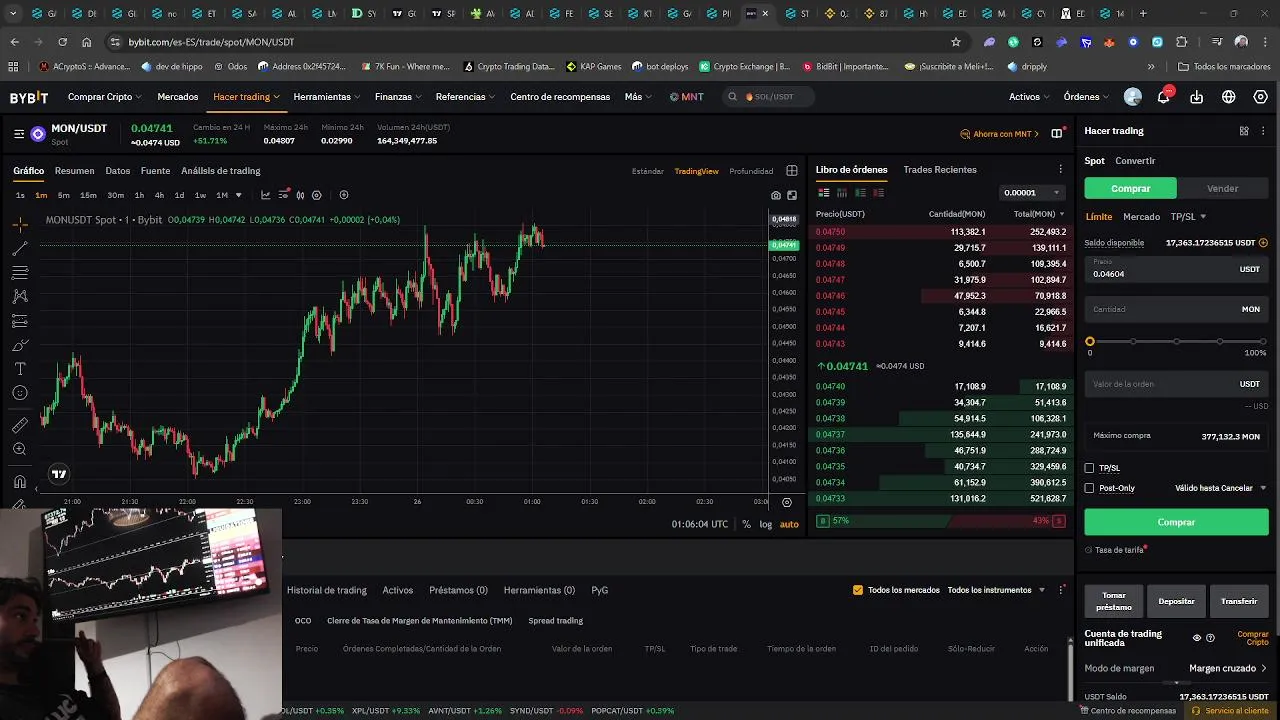Click the Precio input field
This screenshot has width=1280, height=720.
[1176, 269]
